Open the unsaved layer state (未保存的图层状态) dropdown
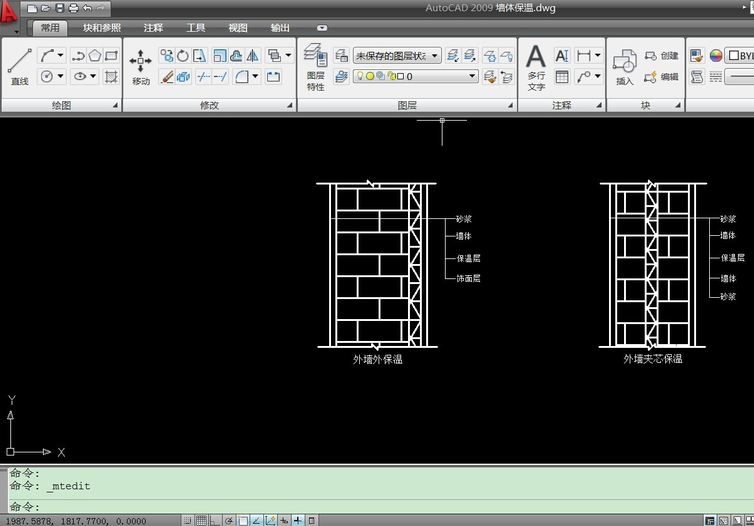 [397, 56]
